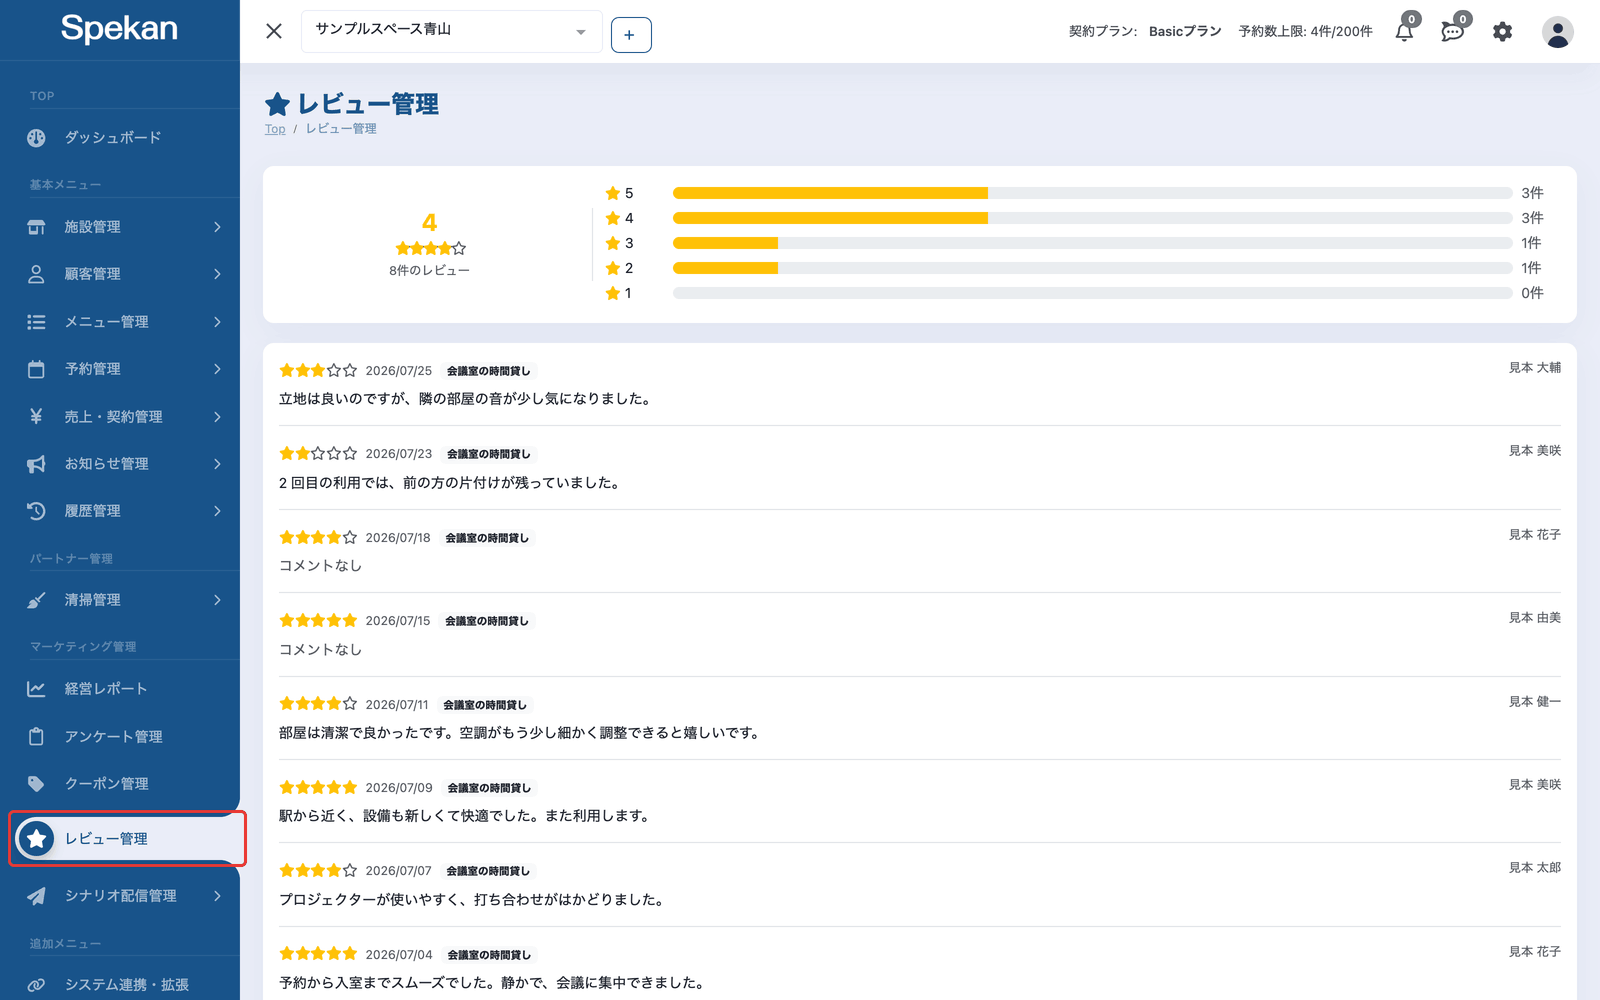Expand the 施設管理 chevron
The width and height of the screenshot is (1600, 1000).
point(217,227)
